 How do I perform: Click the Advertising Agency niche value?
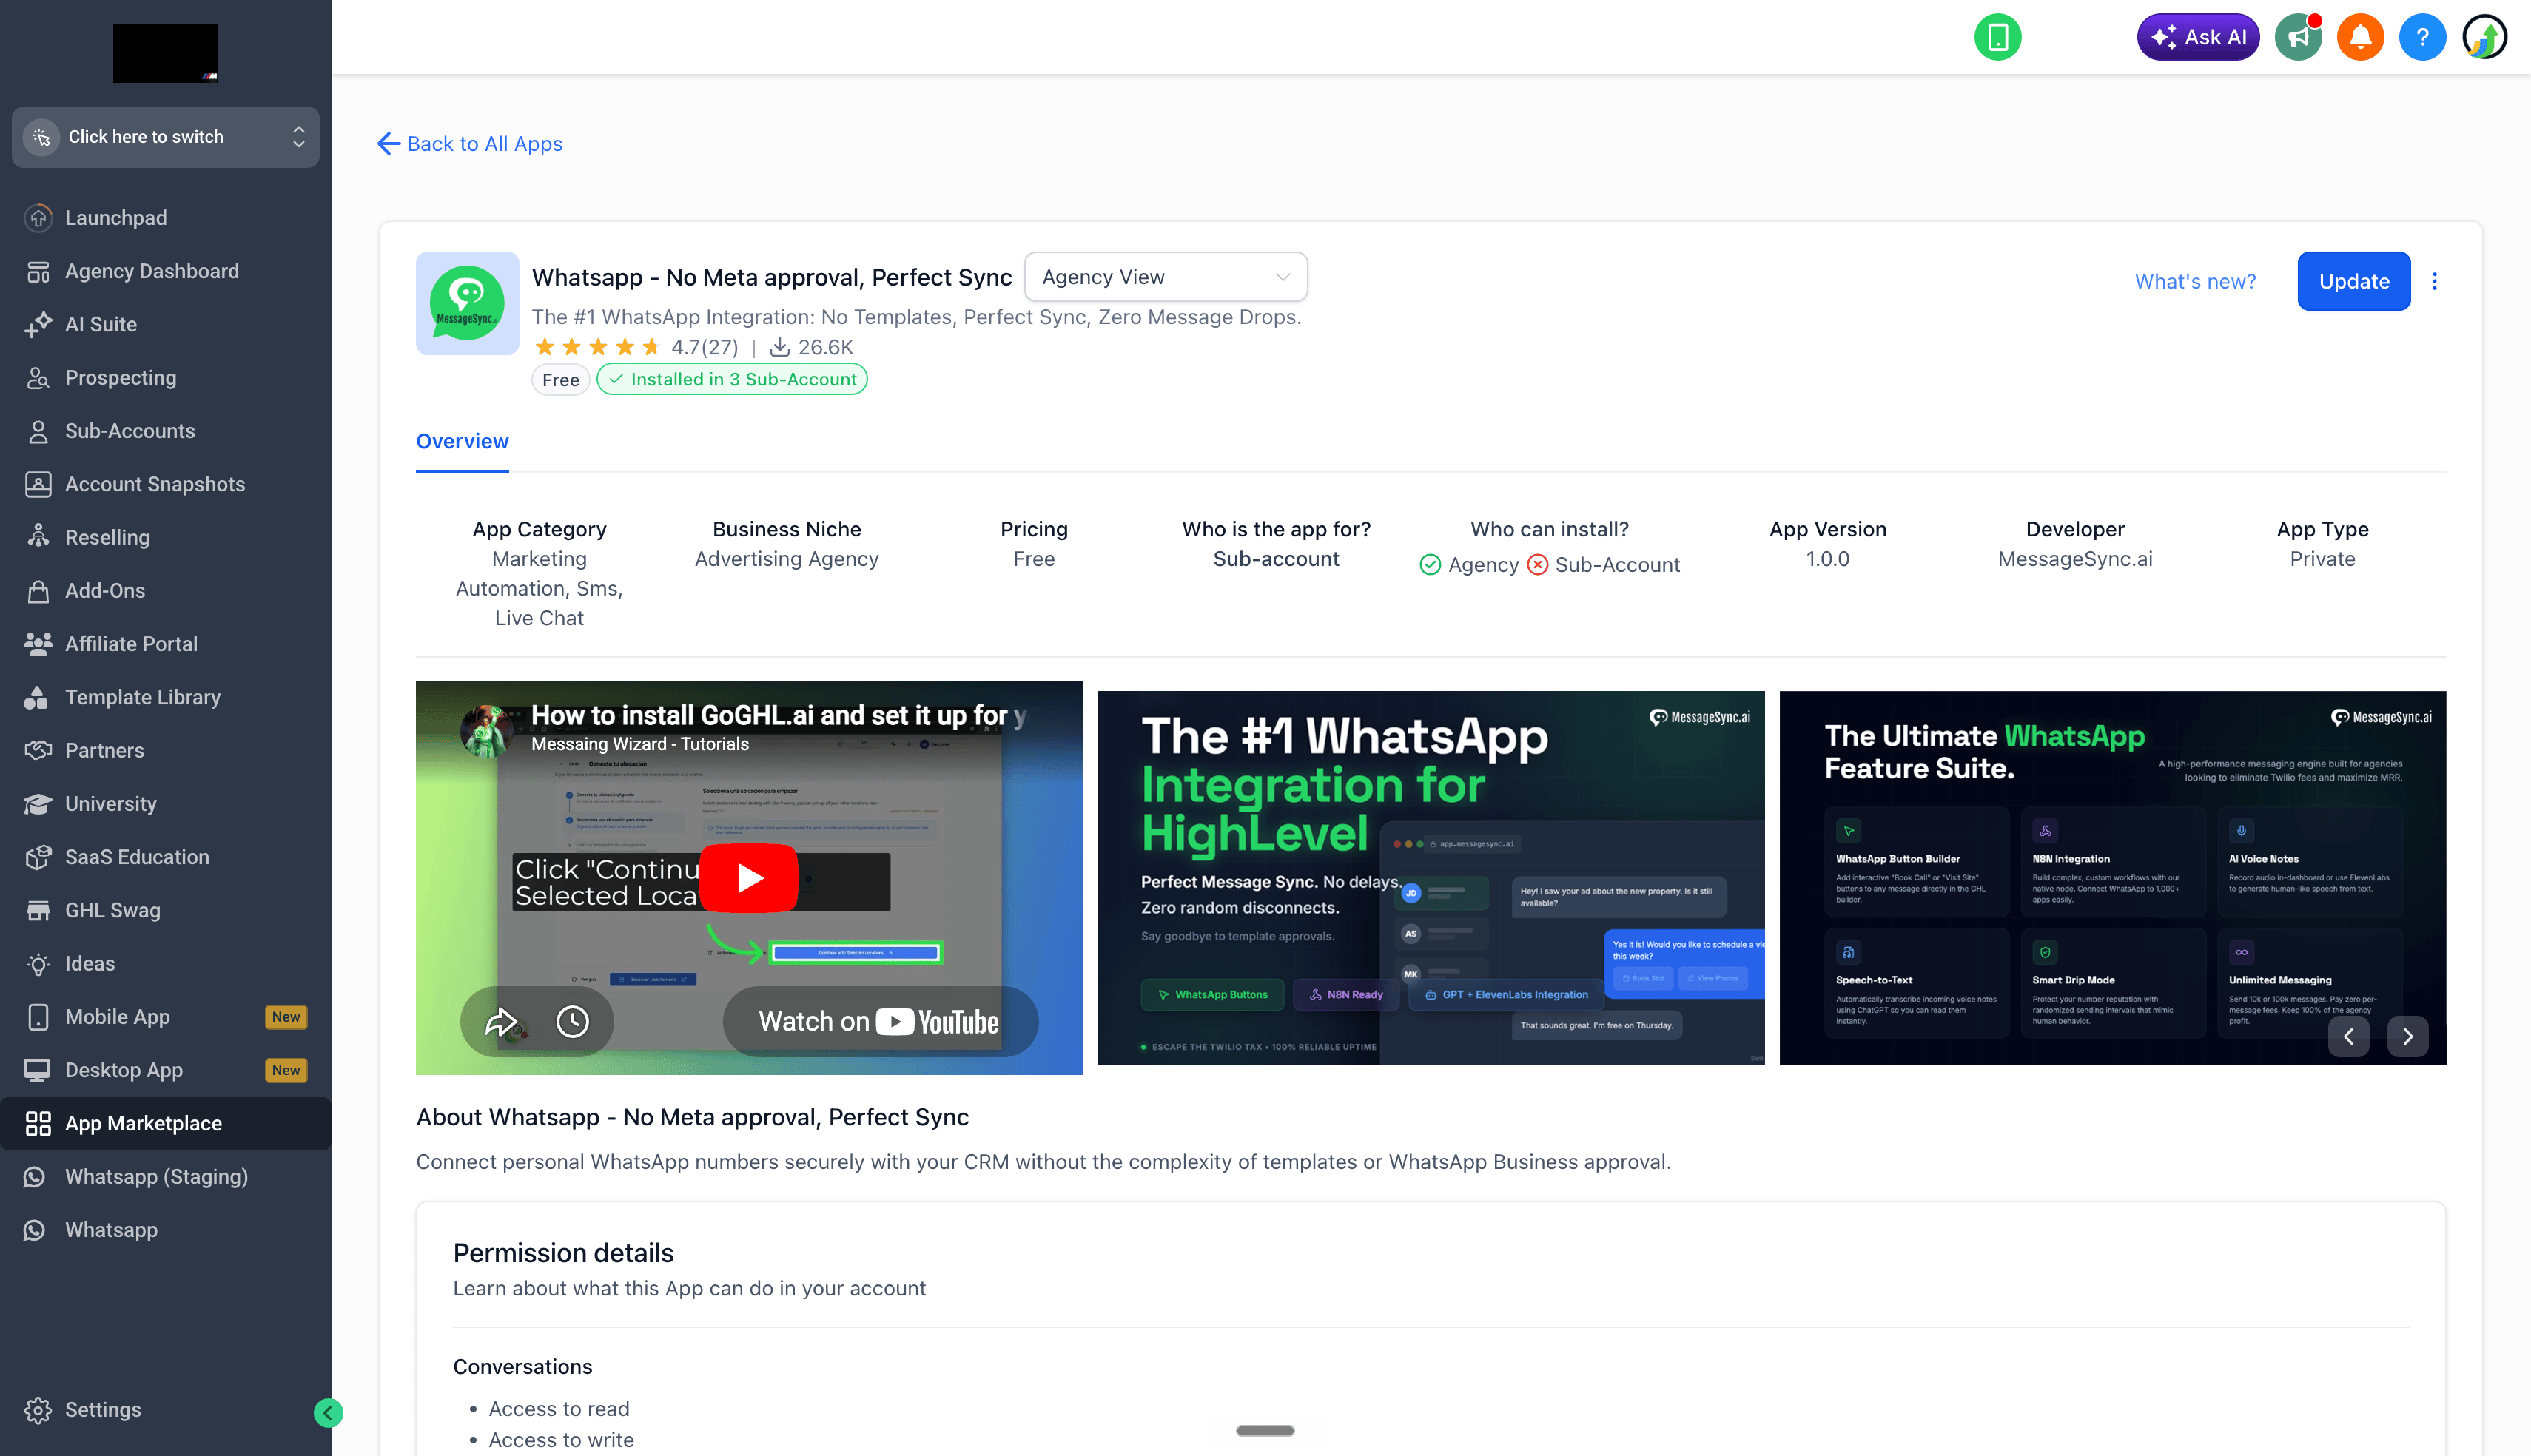(787, 559)
